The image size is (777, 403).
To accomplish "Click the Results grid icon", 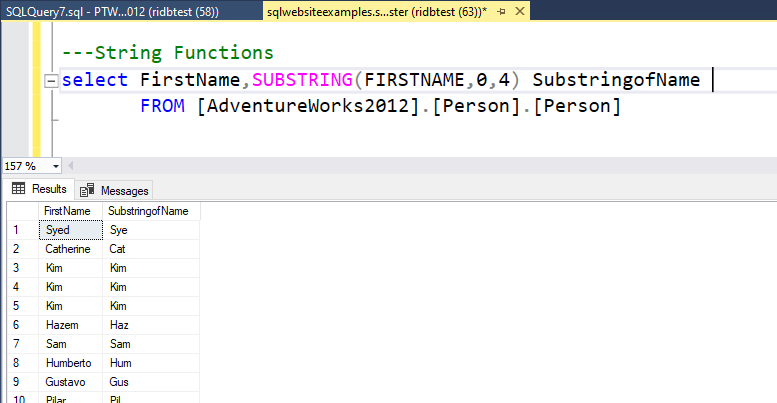I will [18, 188].
